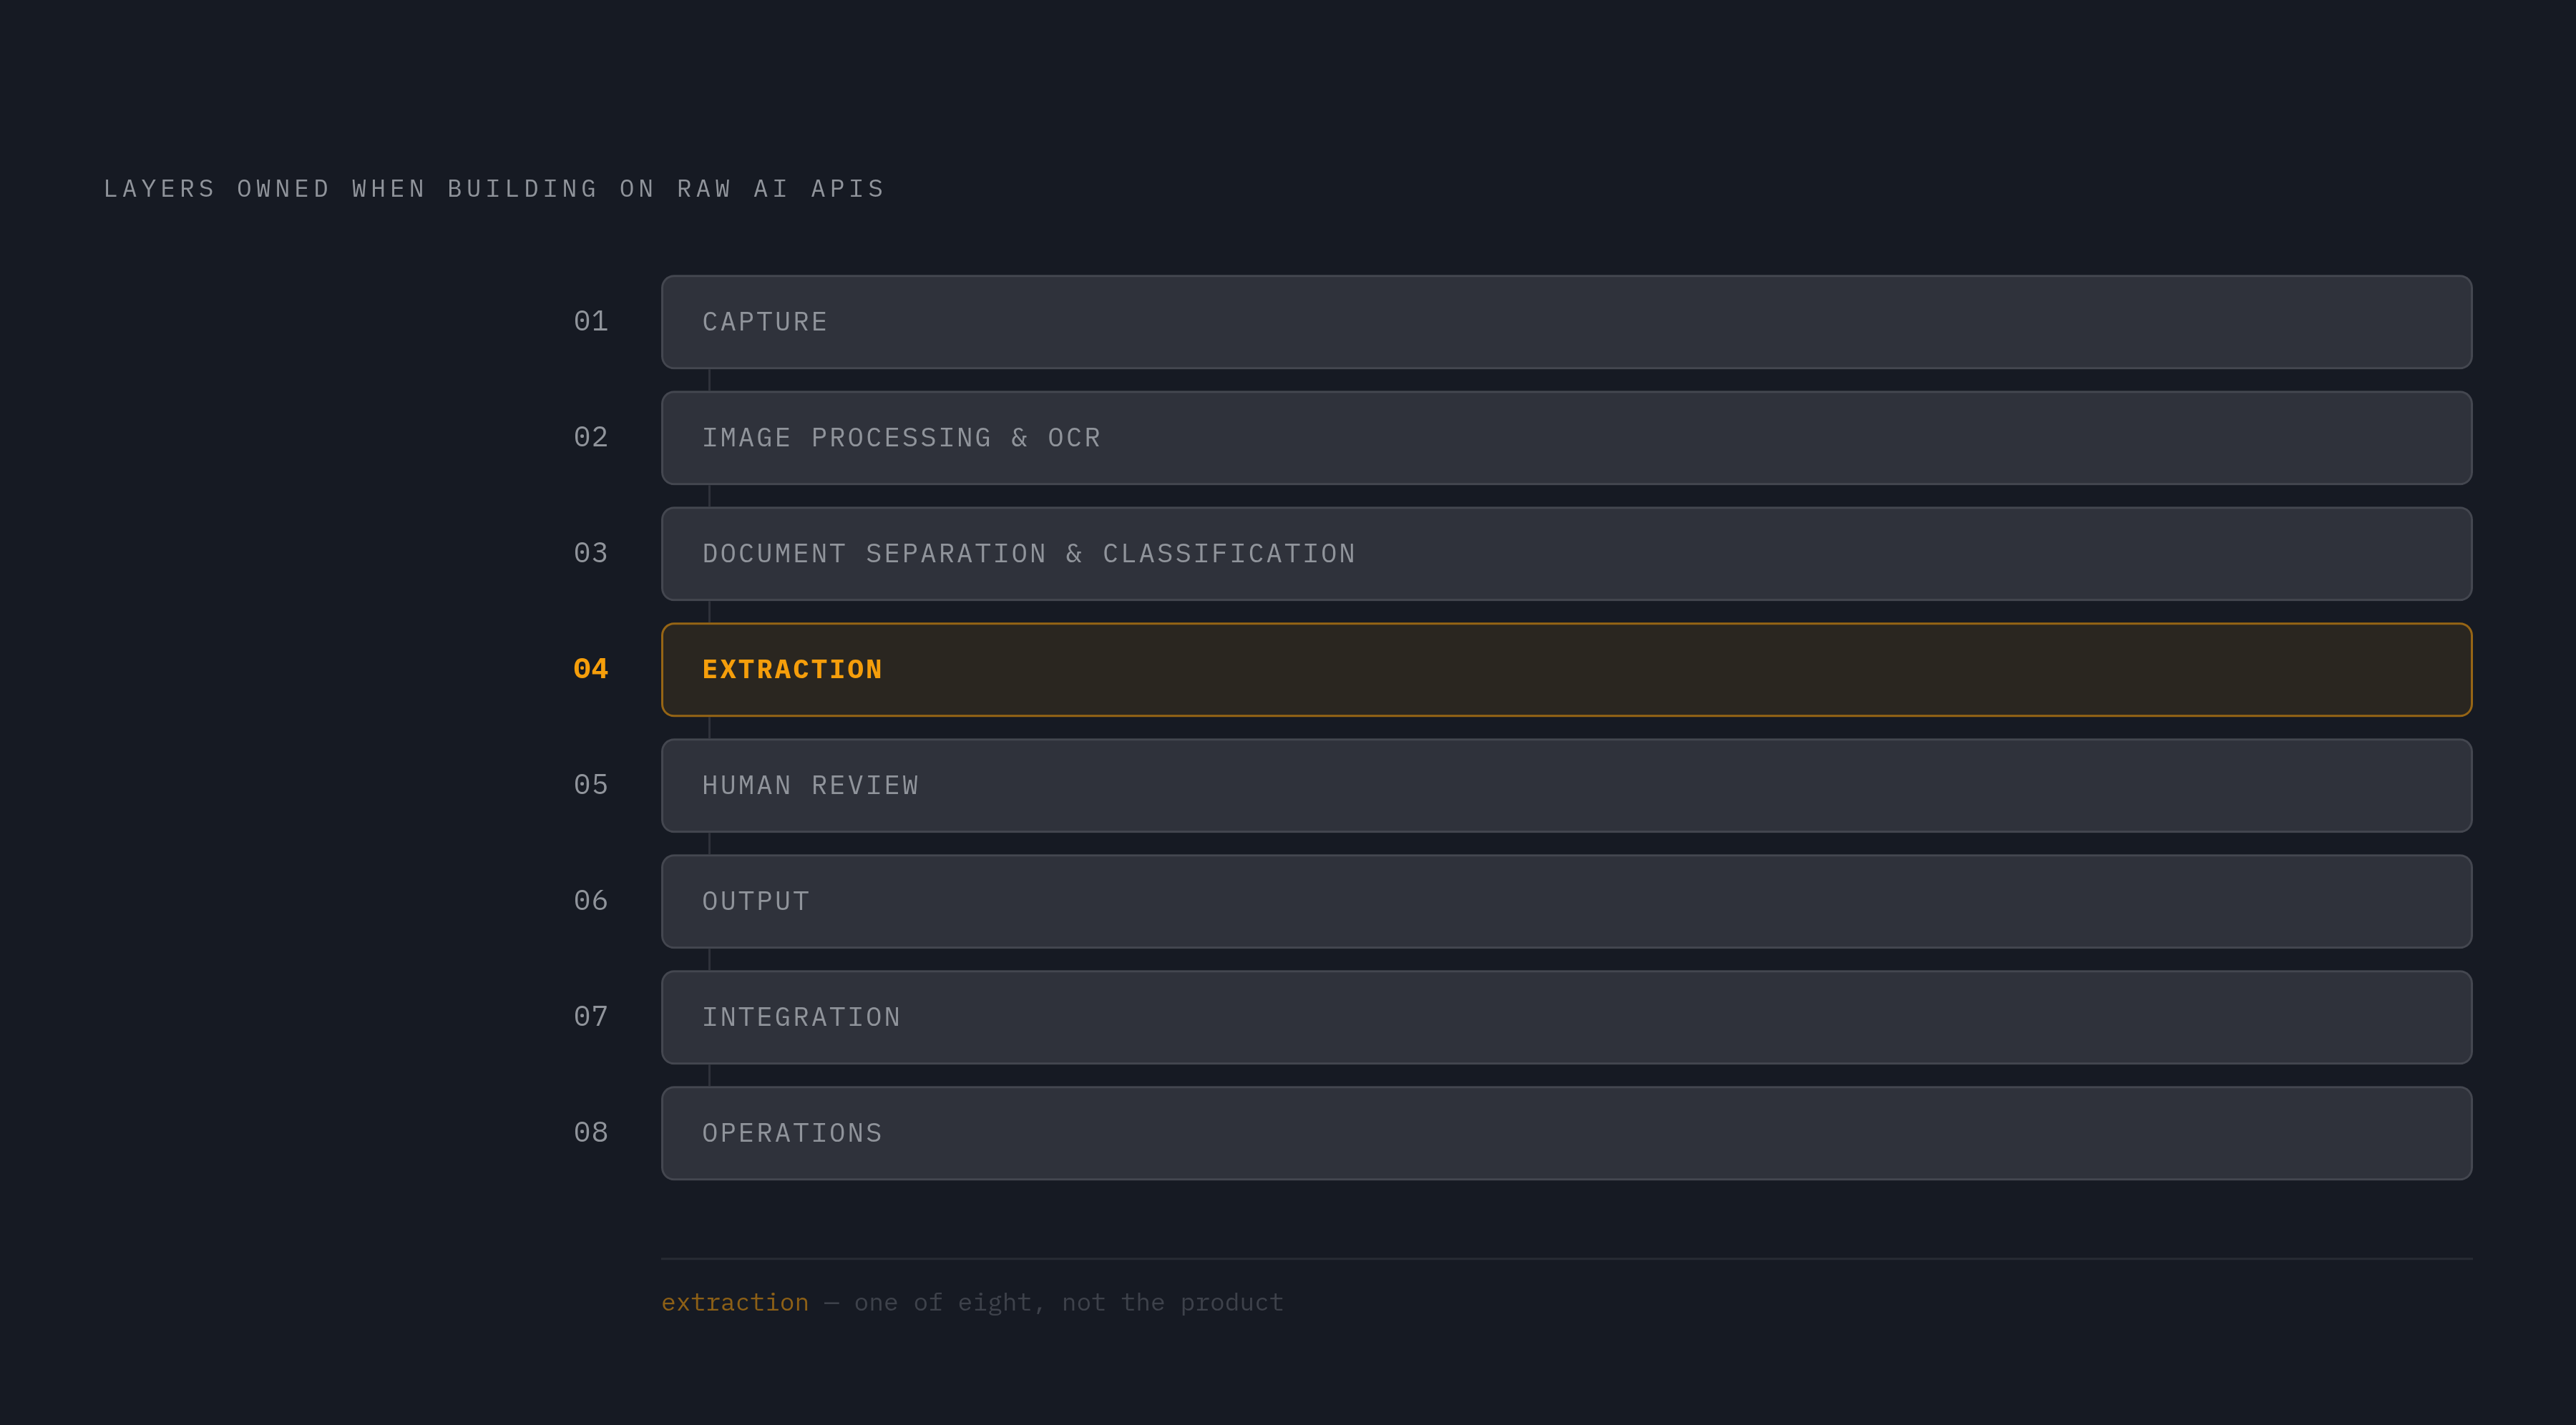This screenshot has height=1425, width=2576.
Task: Click the number 07 label
Action: (591, 1017)
